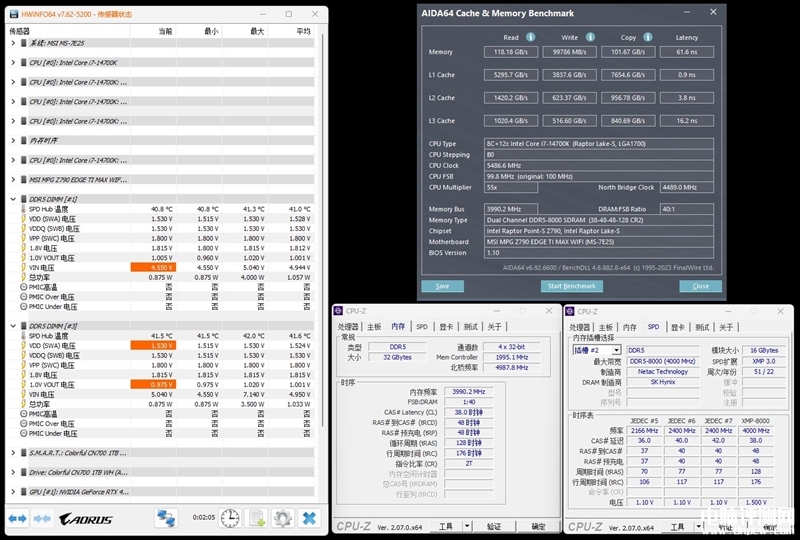Click the AORUS logo in HWiNFO
800x540 pixels.
click(x=86, y=519)
